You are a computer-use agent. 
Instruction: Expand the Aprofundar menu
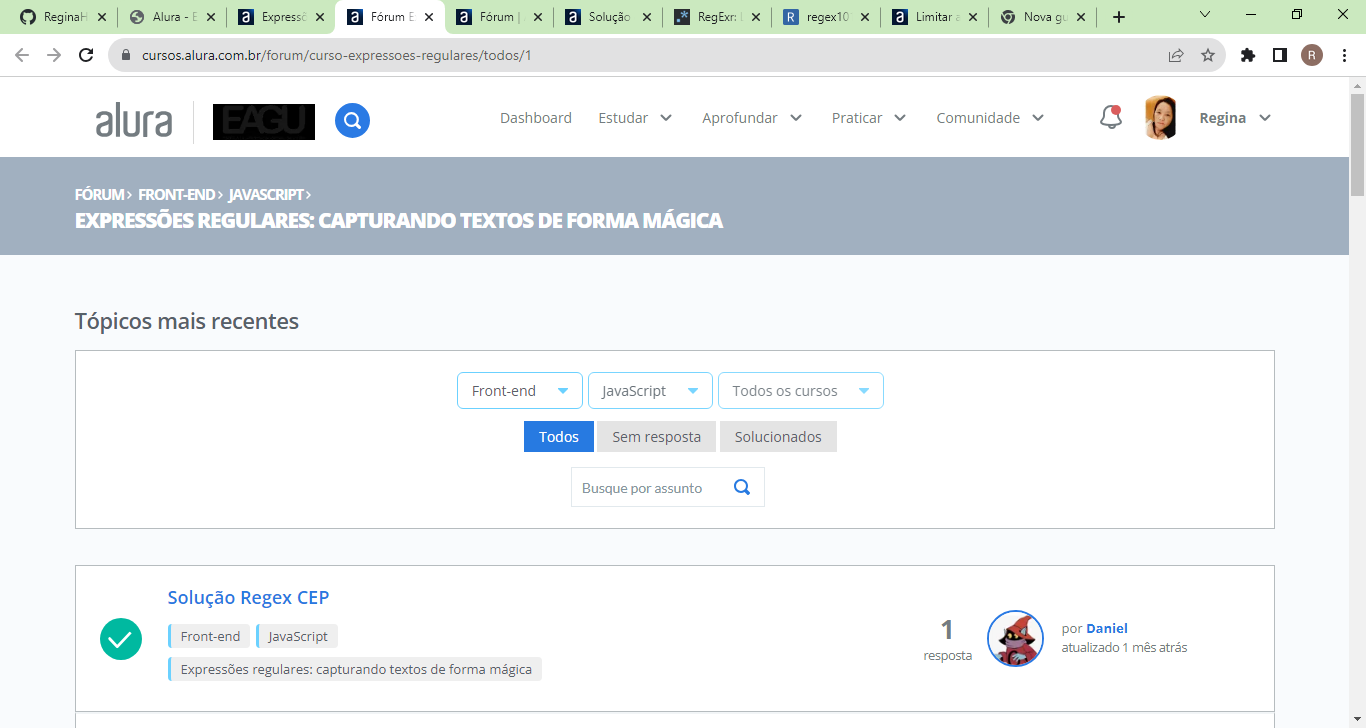[x=752, y=118]
